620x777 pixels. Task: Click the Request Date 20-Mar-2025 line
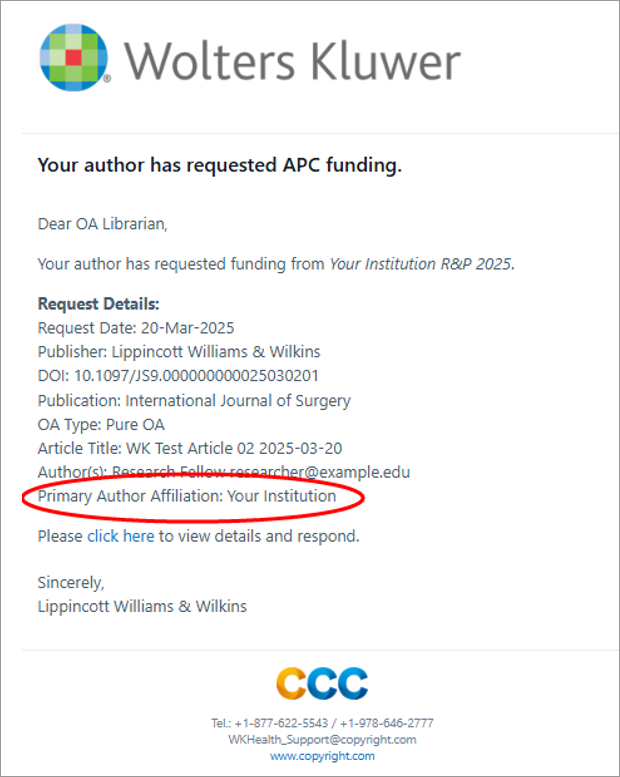[x=136, y=328]
